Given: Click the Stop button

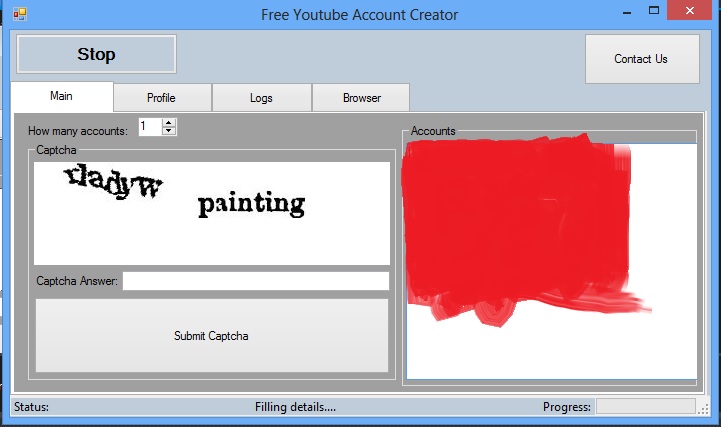Looking at the screenshot, I should (96, 54).
